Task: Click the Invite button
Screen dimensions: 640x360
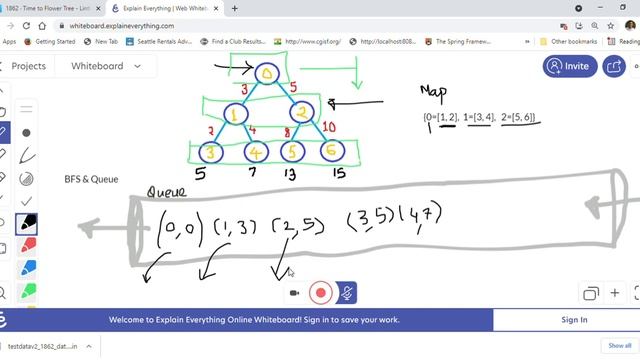Action: (570, 66)
